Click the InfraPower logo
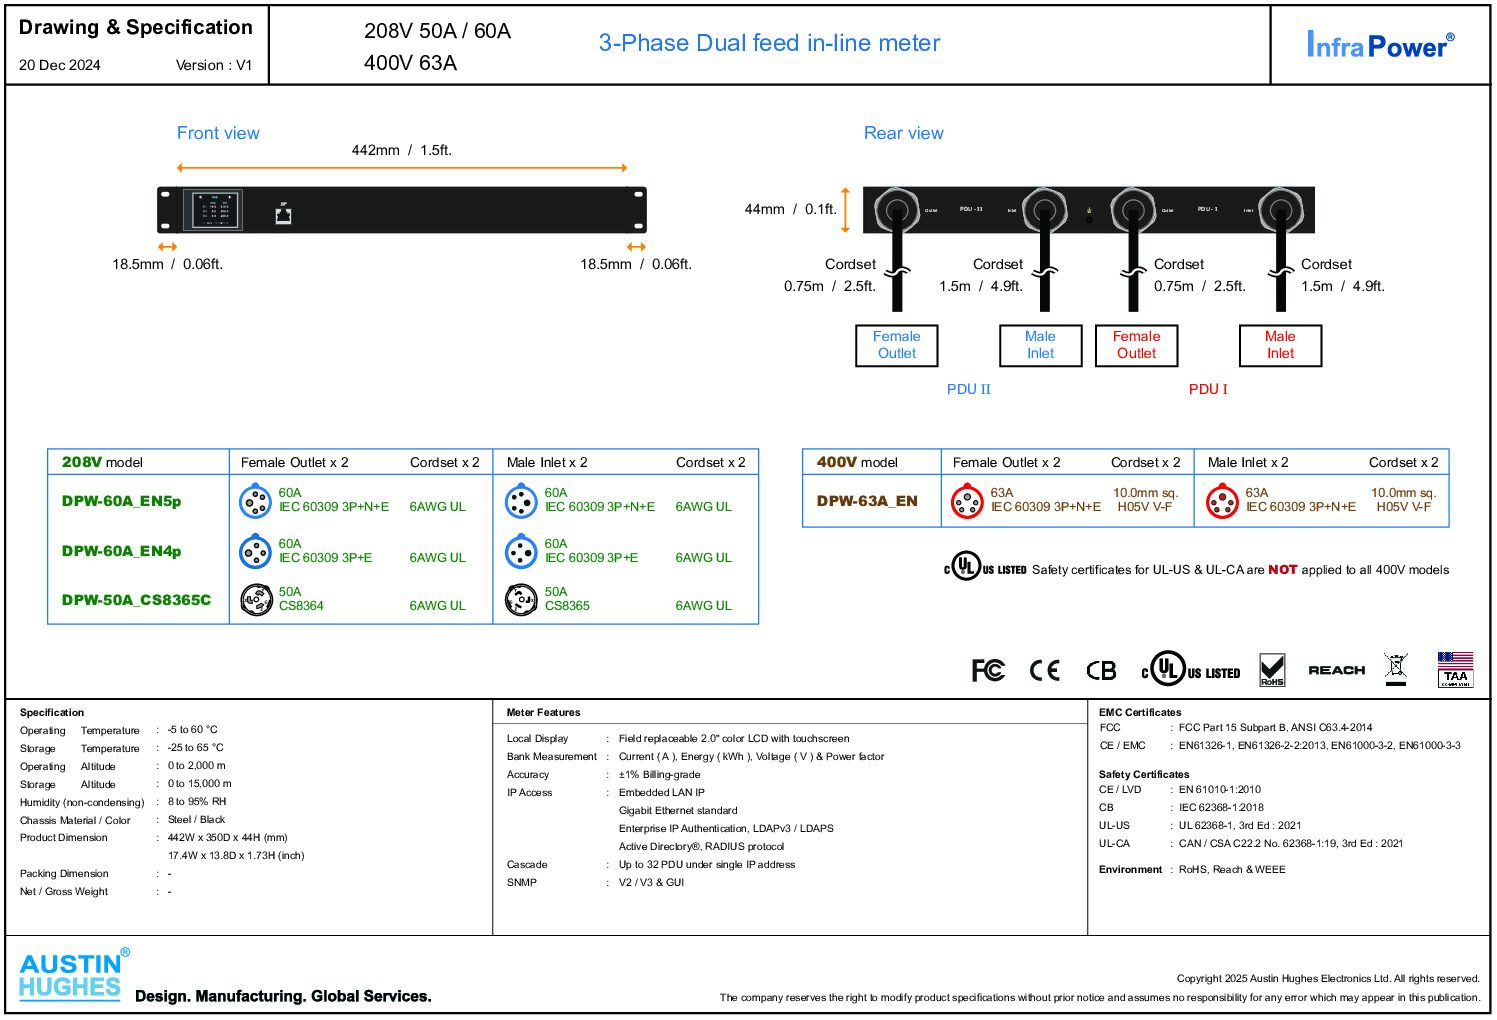Image resolution: width=1497 pixels, height=1020 pixels. click(1380, 45)
